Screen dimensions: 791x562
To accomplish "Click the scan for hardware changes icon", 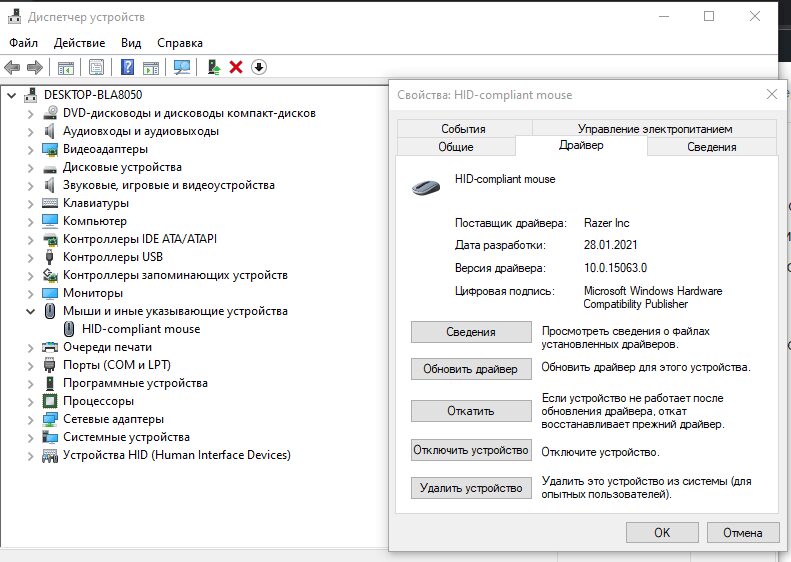I will click(x=181, y=67).
